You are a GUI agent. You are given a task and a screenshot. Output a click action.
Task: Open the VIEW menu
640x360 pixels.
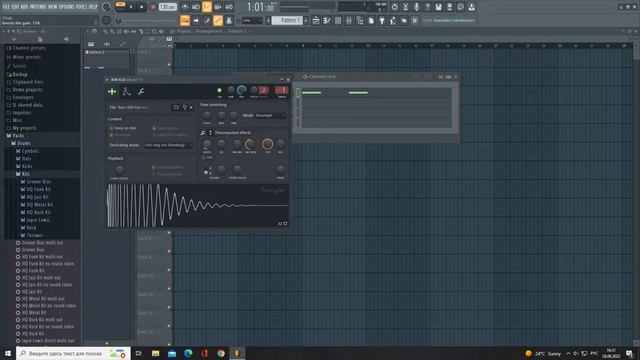click(52, 7)
